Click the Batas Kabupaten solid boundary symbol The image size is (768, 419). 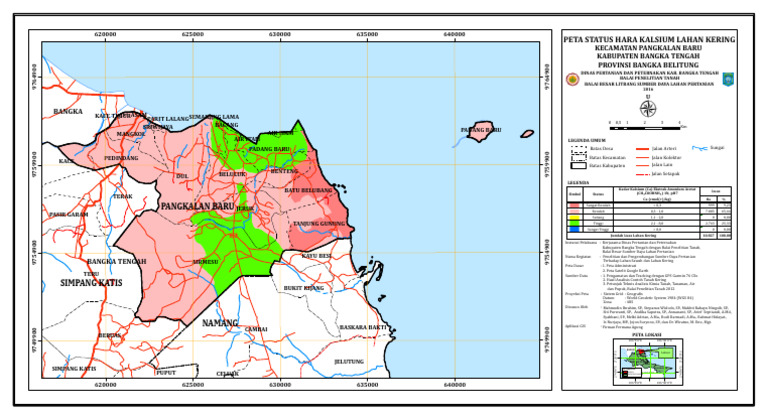[x=578, y=166]
